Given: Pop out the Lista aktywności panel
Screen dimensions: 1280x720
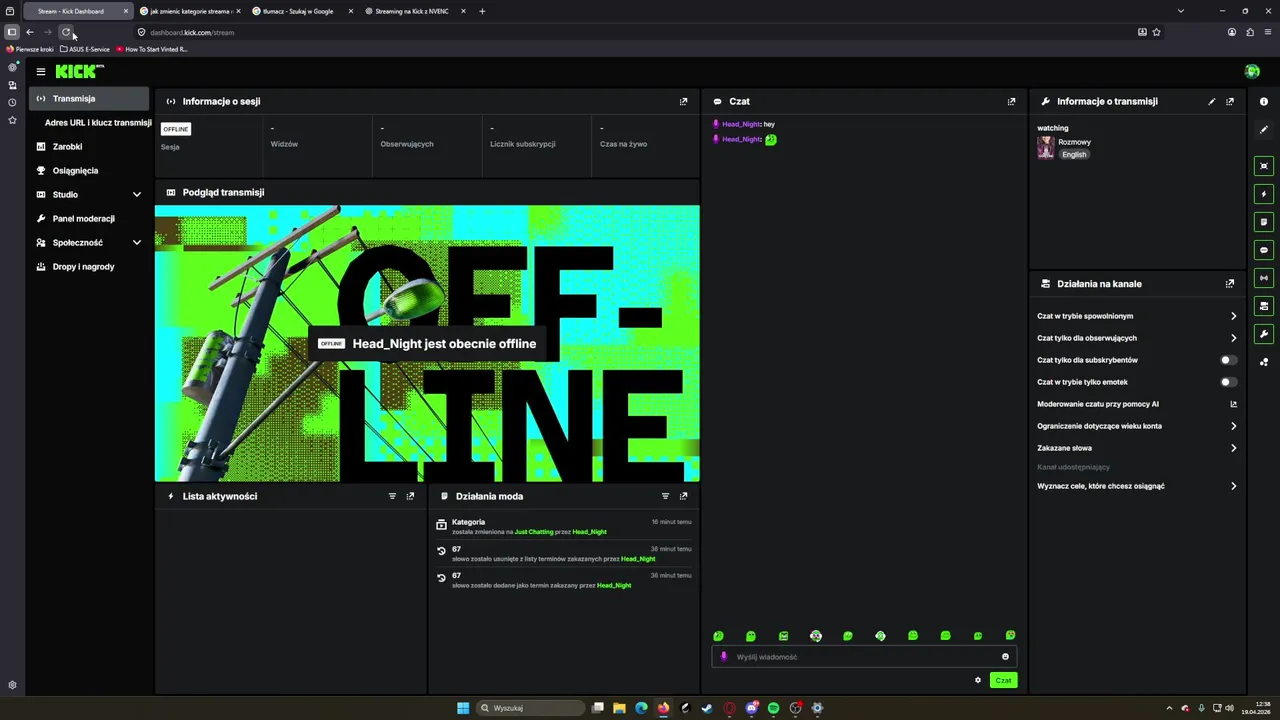Looking at the screenshot, I should pos(410,496).
